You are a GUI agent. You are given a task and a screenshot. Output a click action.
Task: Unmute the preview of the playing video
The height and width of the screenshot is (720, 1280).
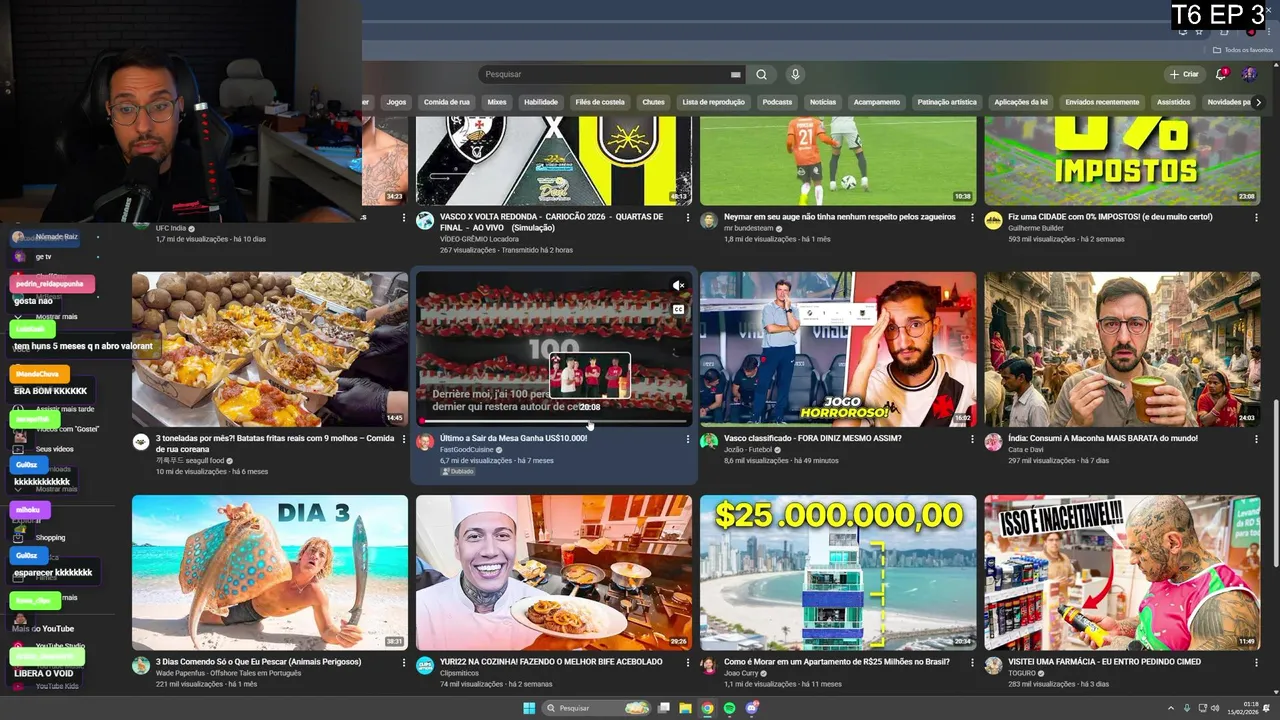coord(678,286)
